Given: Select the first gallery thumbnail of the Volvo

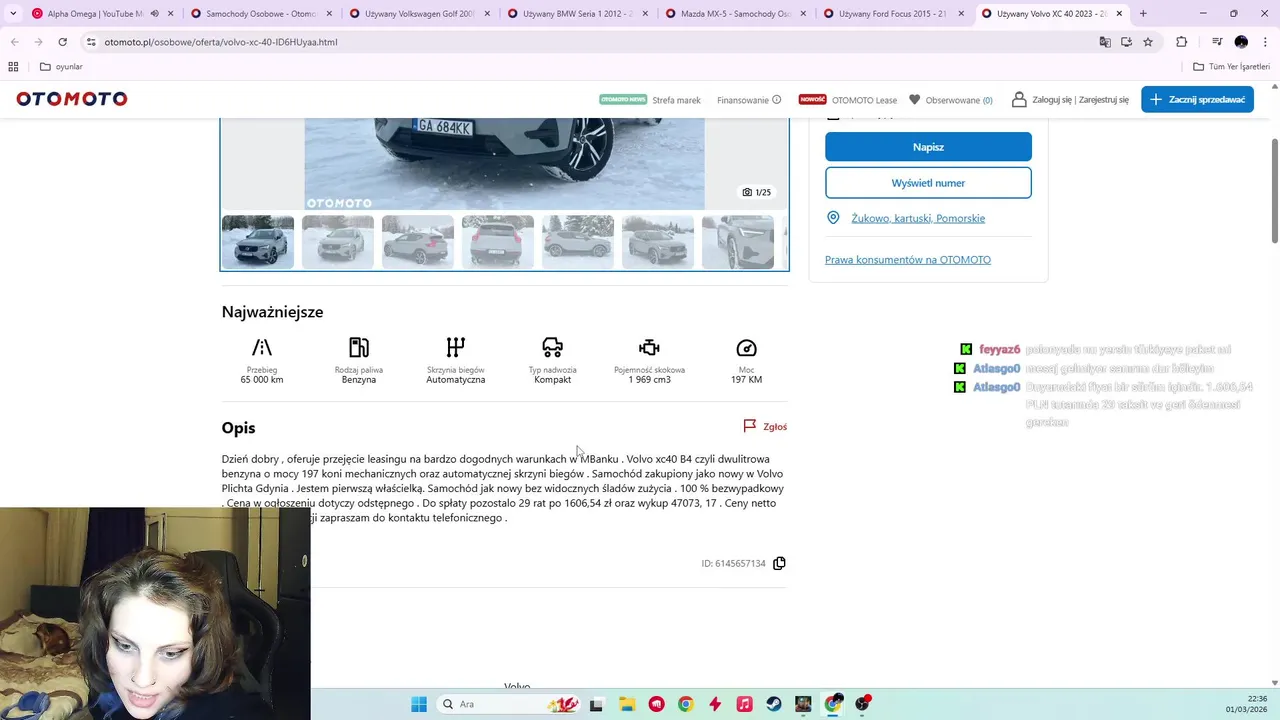Looking at the screenshot, I should point(258,242).
